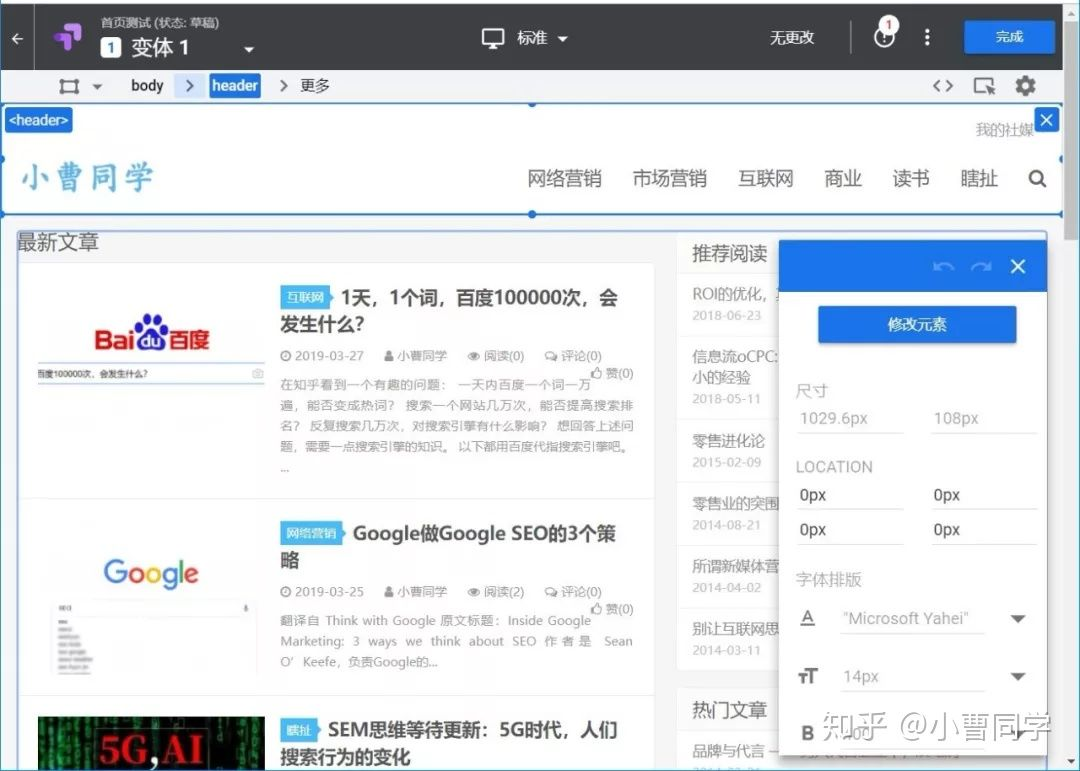Close the element editor panel

pos(1018,267)
